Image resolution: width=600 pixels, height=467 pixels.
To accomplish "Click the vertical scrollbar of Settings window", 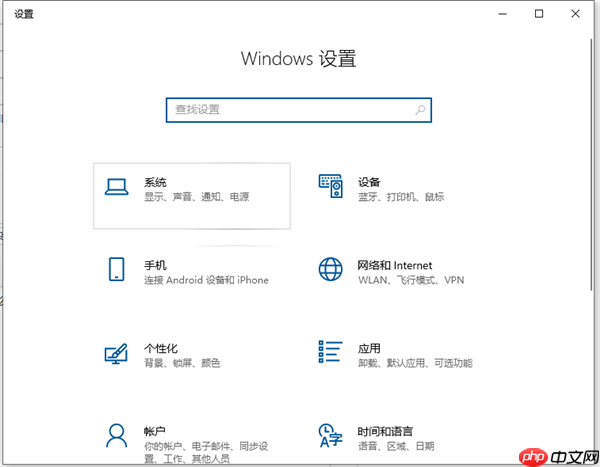I will pos(592,165).
